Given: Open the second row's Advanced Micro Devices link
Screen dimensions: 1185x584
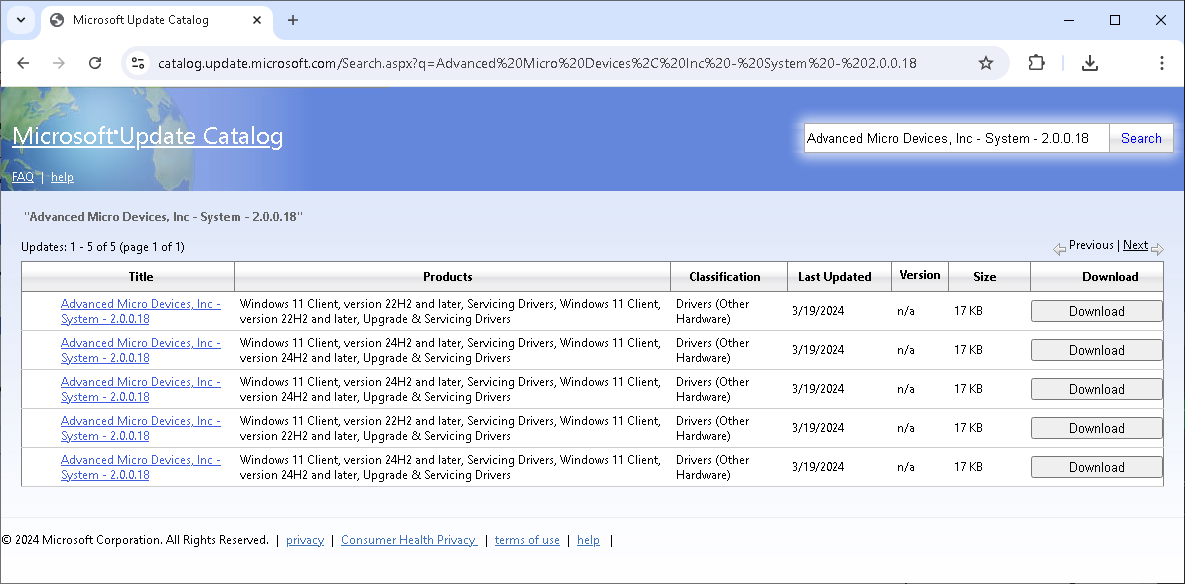Looking at the screenshot, I should [141, 351].
